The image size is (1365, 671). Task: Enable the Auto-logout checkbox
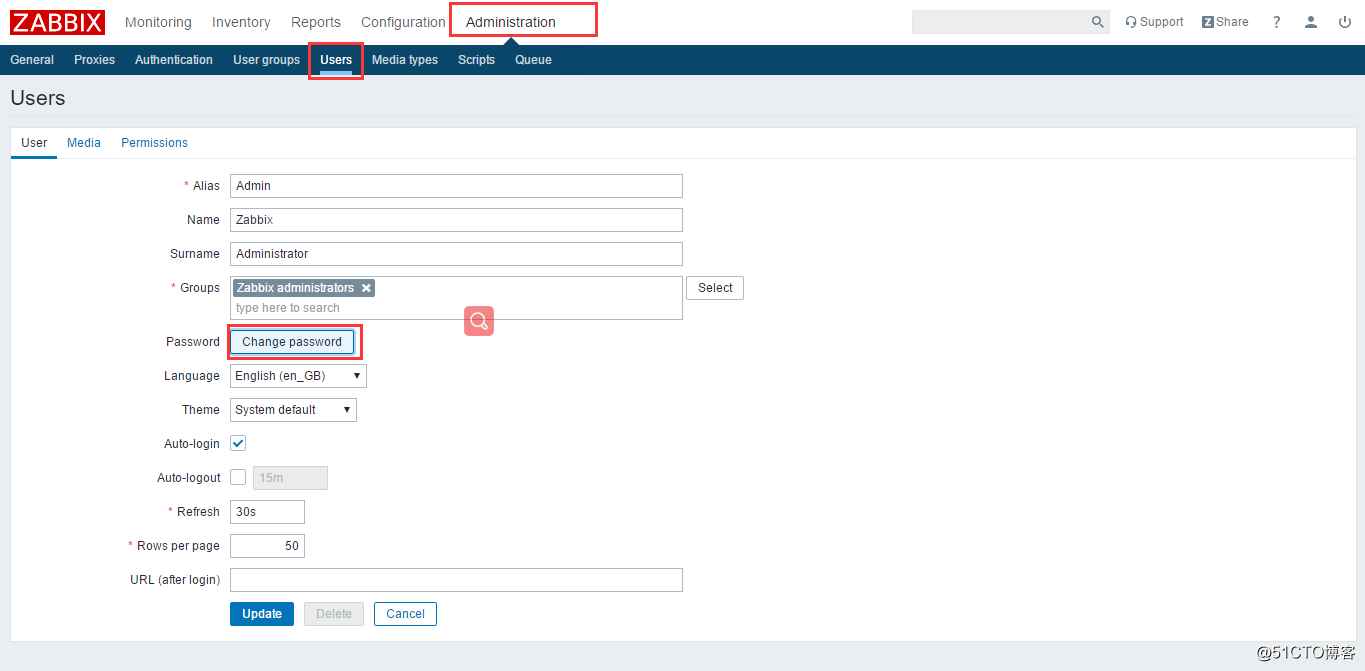pos(237,477)
